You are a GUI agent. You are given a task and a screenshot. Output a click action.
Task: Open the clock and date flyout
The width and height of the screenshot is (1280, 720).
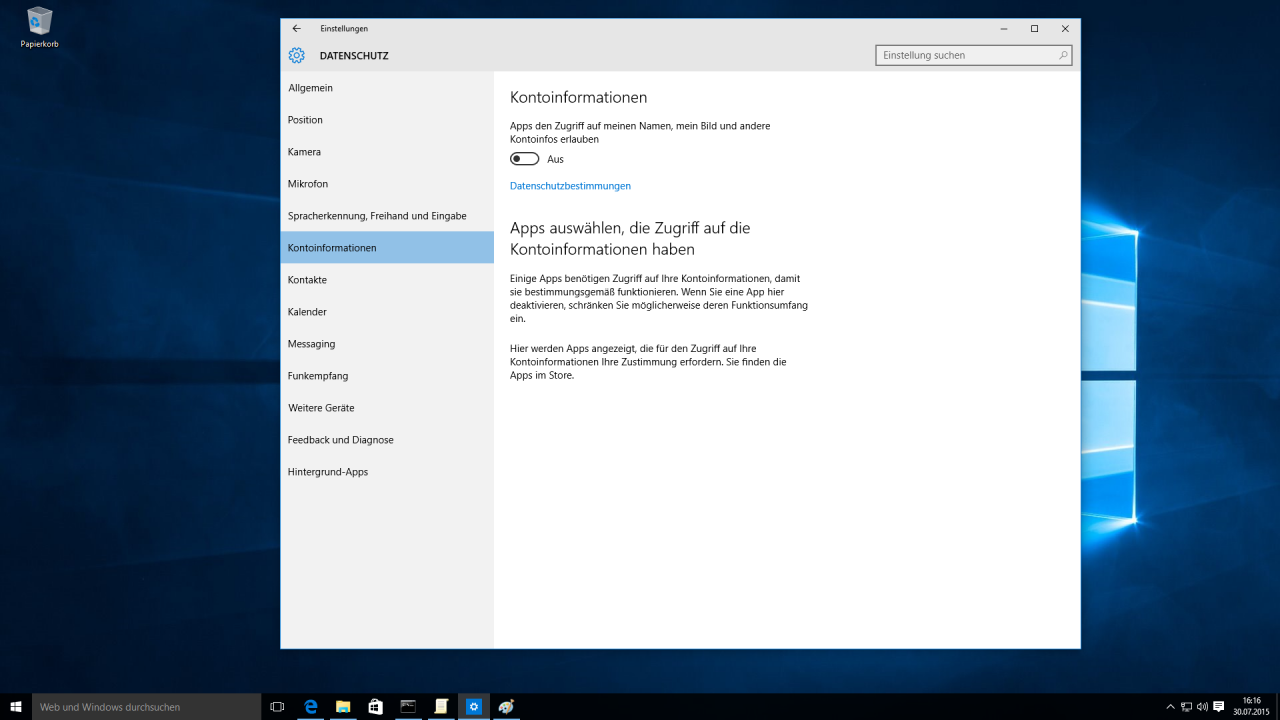[1252, 707]
